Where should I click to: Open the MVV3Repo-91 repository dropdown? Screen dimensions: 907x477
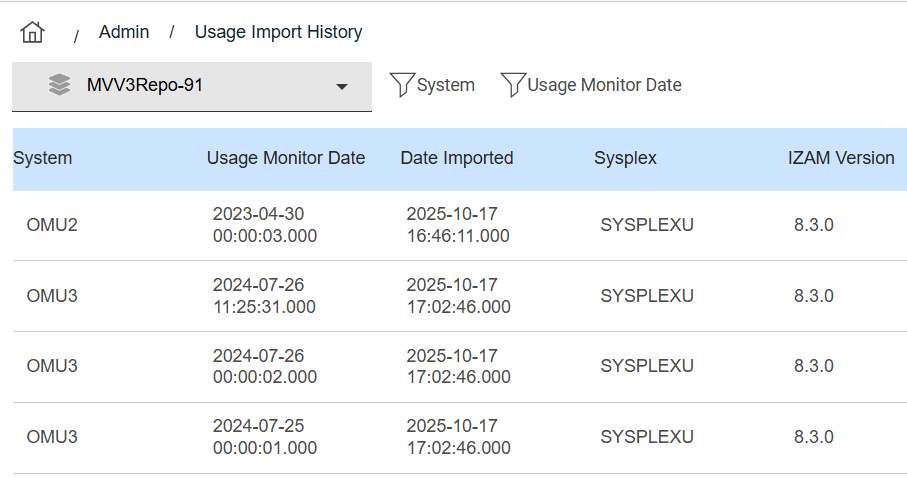[x=190, y=86]
